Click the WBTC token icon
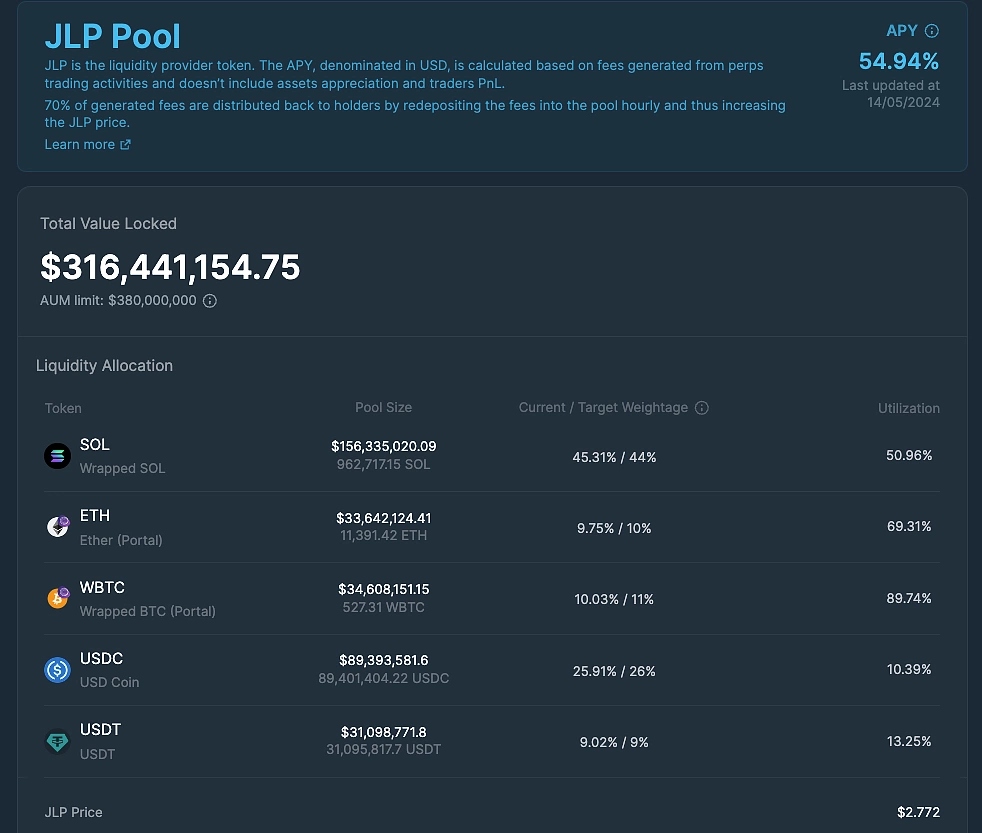This screenshot has width=982, height=833. (58, 598)
